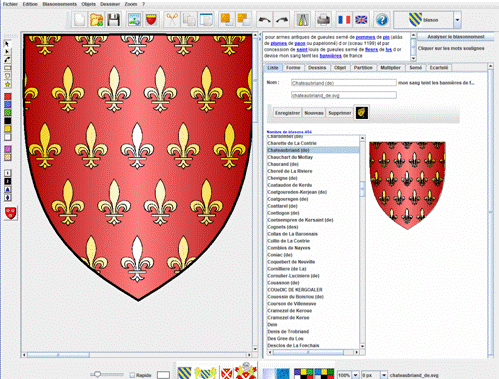Click the Nom input field
Image resolution: width=499 pixels, height=379 pixels.
tap(344, 83)
